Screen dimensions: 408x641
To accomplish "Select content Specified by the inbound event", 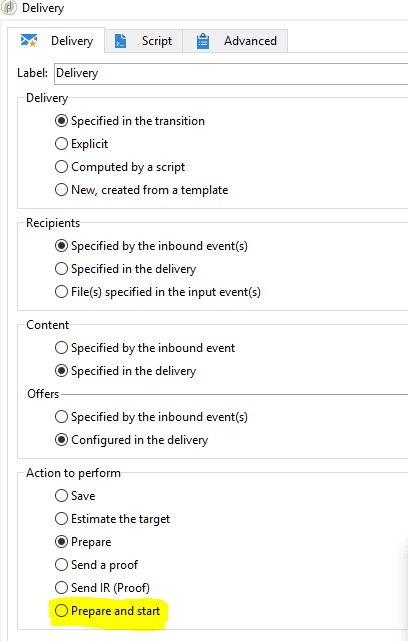I will pos(145,348).
